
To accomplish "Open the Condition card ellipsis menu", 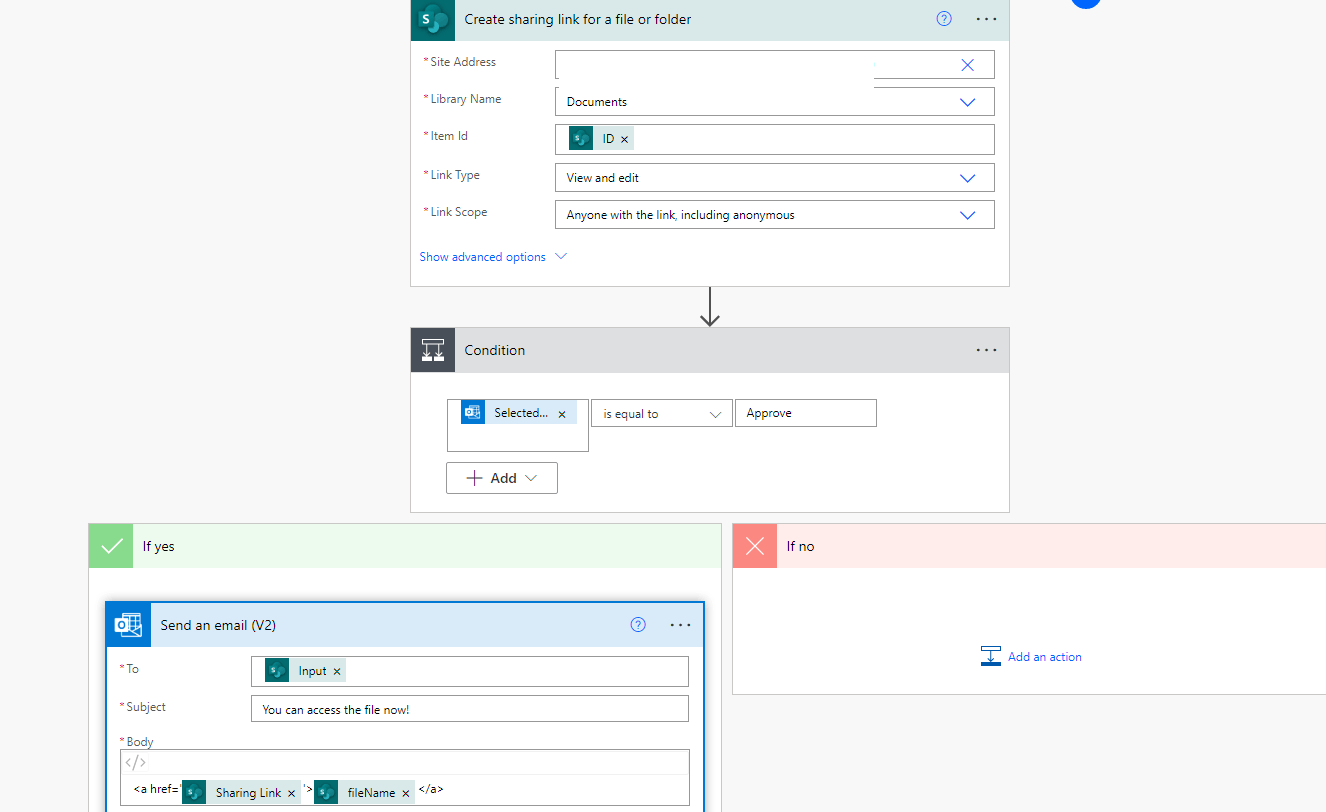I will (x=987, y=350).
